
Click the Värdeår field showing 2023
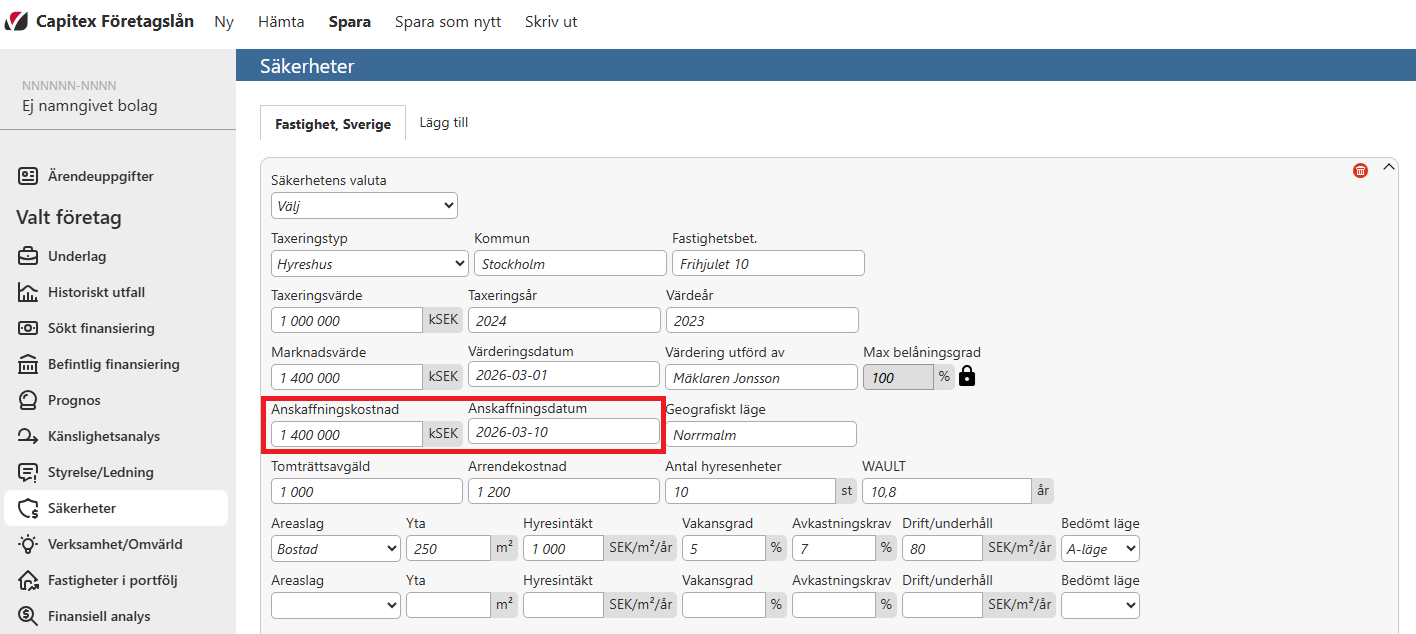762,320
